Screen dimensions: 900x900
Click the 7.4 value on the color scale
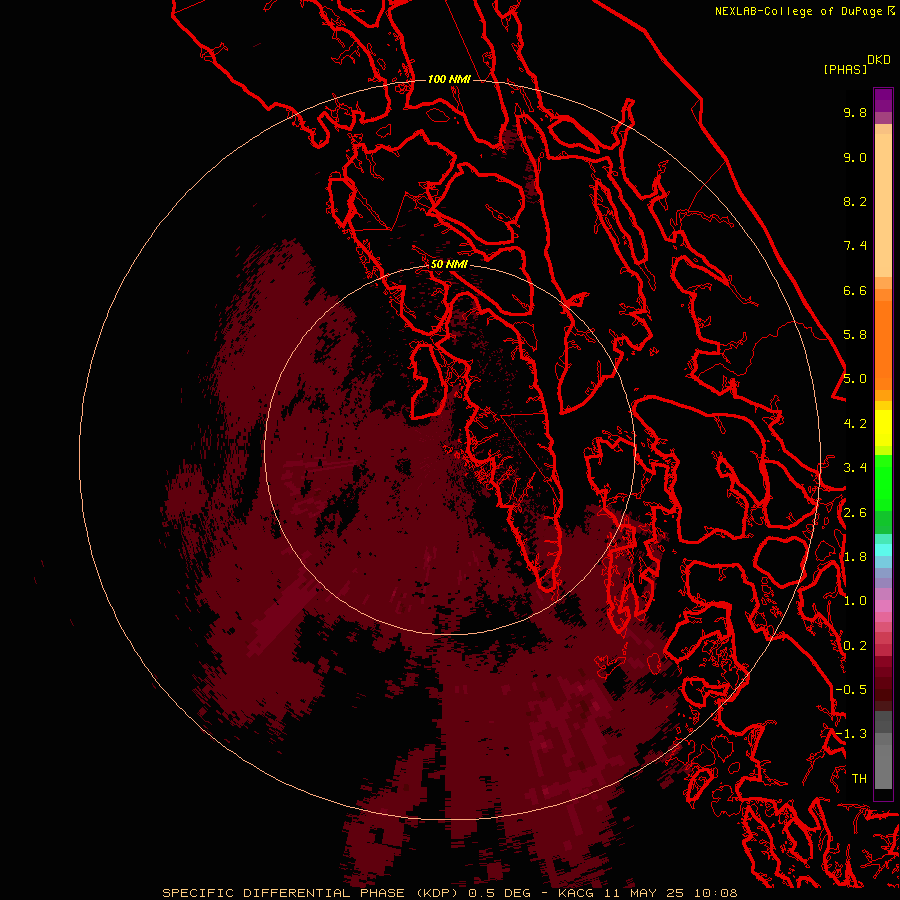click(x=855, y=246)
